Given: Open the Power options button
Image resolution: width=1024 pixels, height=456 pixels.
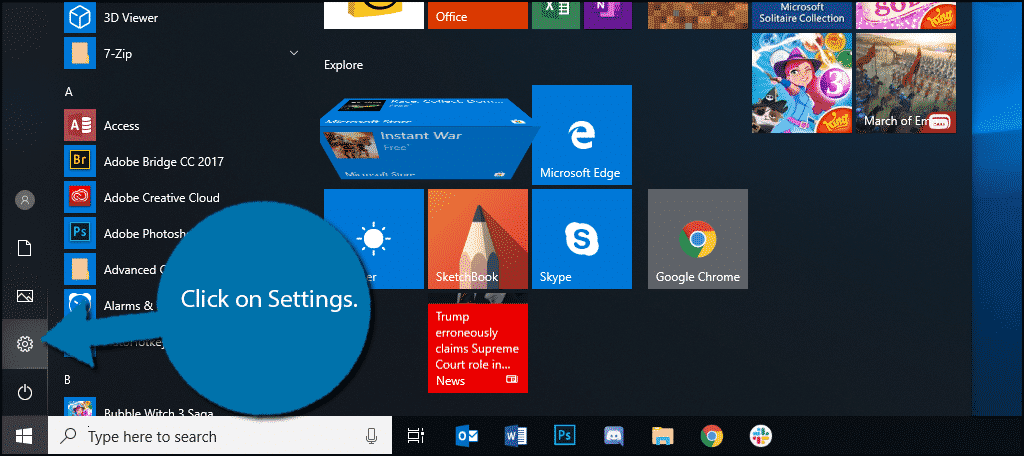Looking at the screenshot, I should tap(24, 392).
